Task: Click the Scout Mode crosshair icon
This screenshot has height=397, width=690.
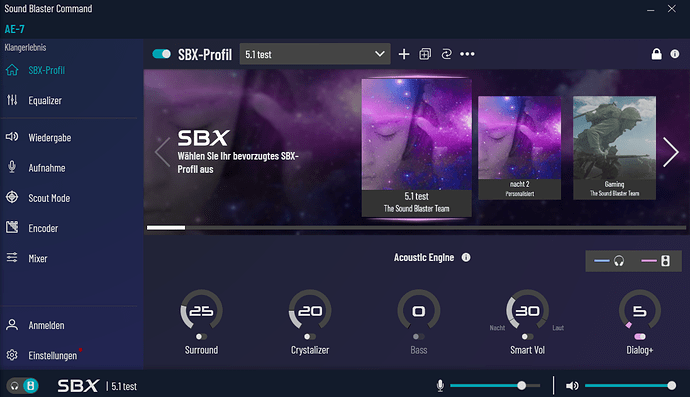Action: pyautogui.click(x=12, y=197)
